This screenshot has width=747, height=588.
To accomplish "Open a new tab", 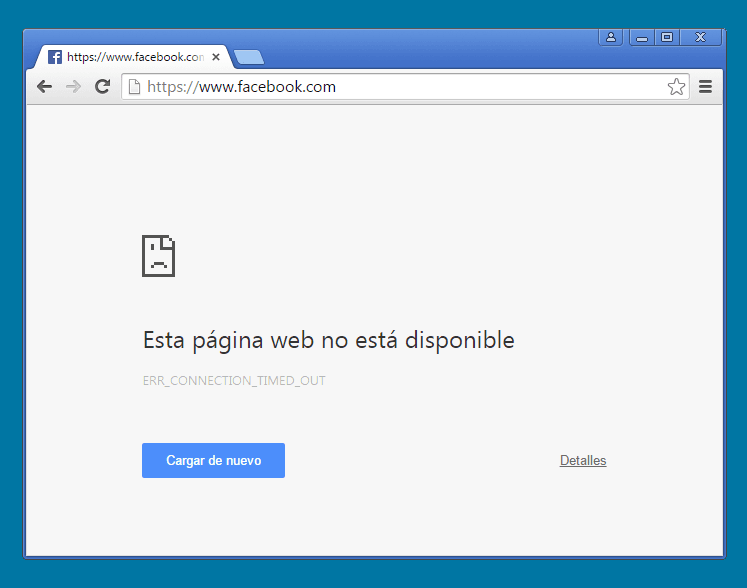I will [x=249, y=57].
